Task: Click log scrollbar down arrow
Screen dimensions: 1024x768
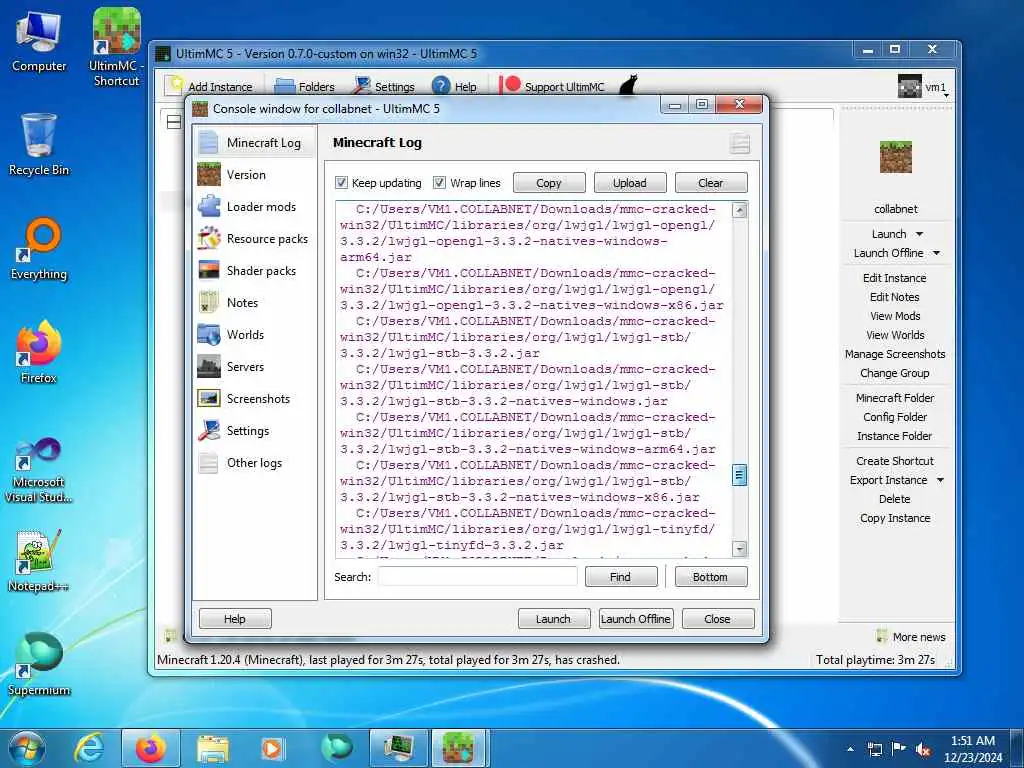Action: coord(739,549)
